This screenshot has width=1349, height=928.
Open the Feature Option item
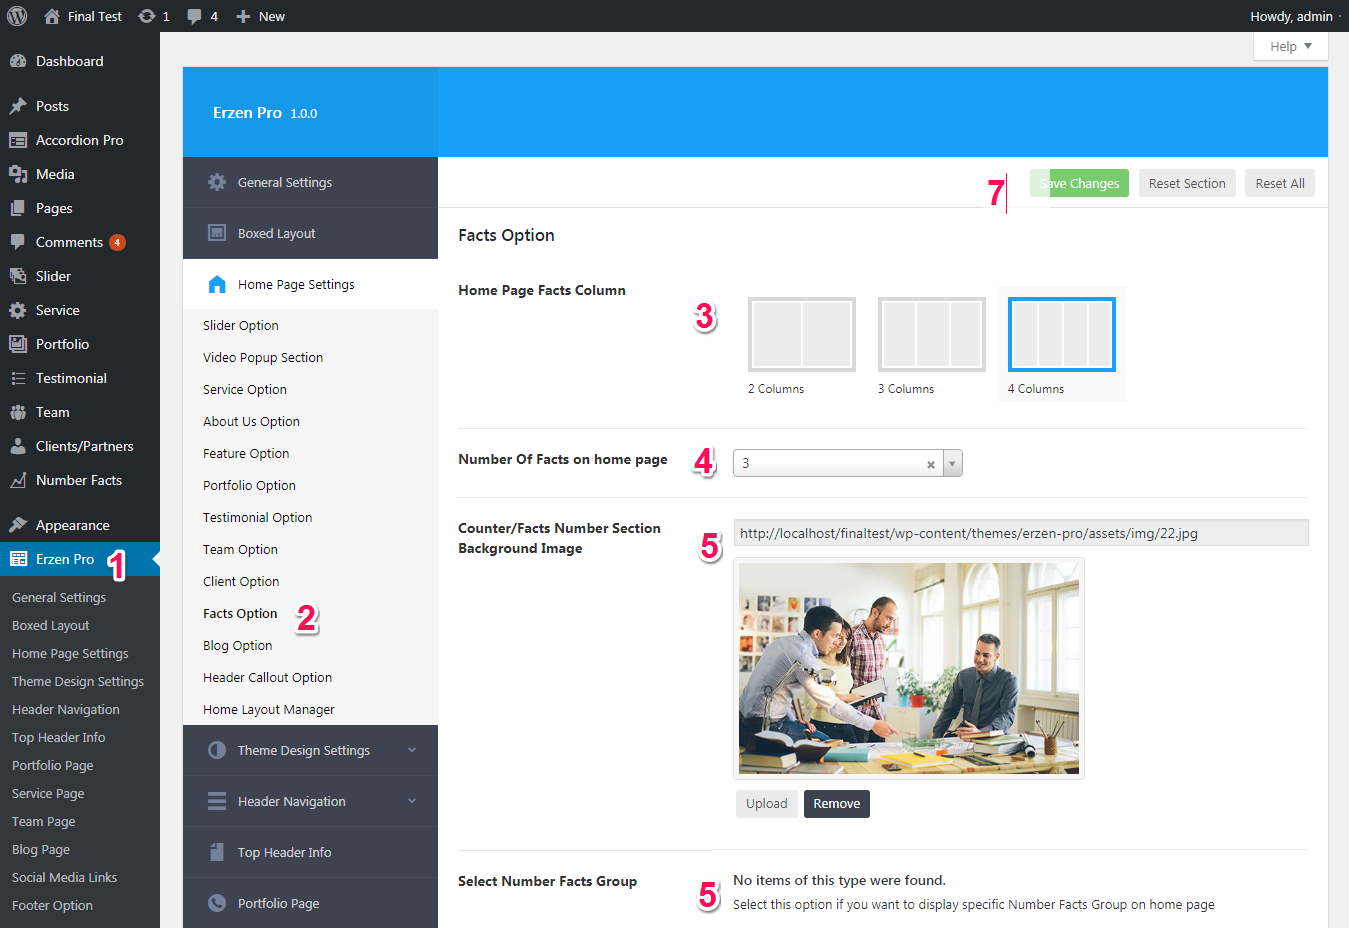pos(246,453)
